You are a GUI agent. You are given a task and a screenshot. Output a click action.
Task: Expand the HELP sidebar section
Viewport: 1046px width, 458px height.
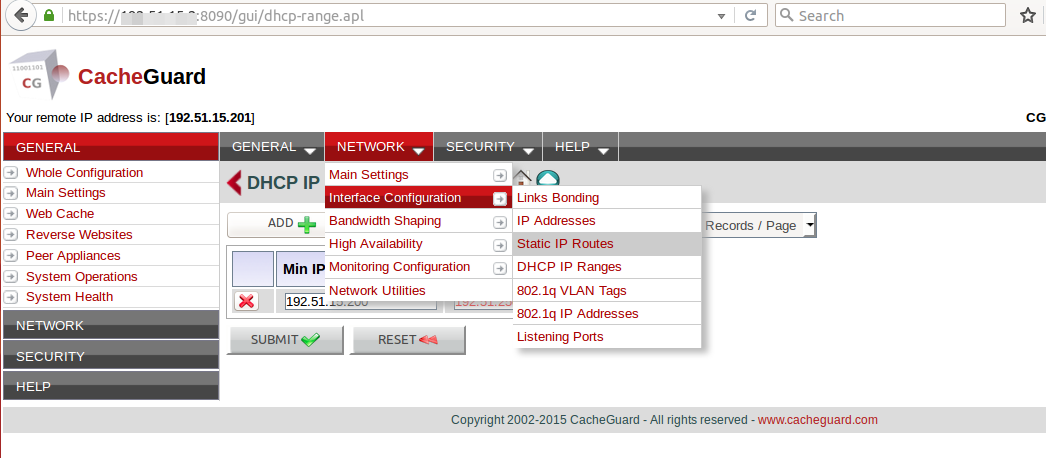pos(111,385)
